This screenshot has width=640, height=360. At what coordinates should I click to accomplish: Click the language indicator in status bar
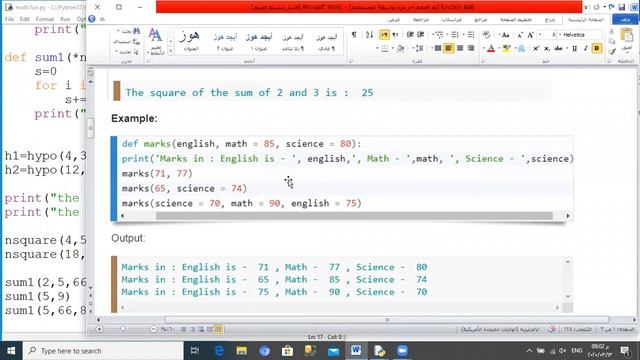coord(501,329)
